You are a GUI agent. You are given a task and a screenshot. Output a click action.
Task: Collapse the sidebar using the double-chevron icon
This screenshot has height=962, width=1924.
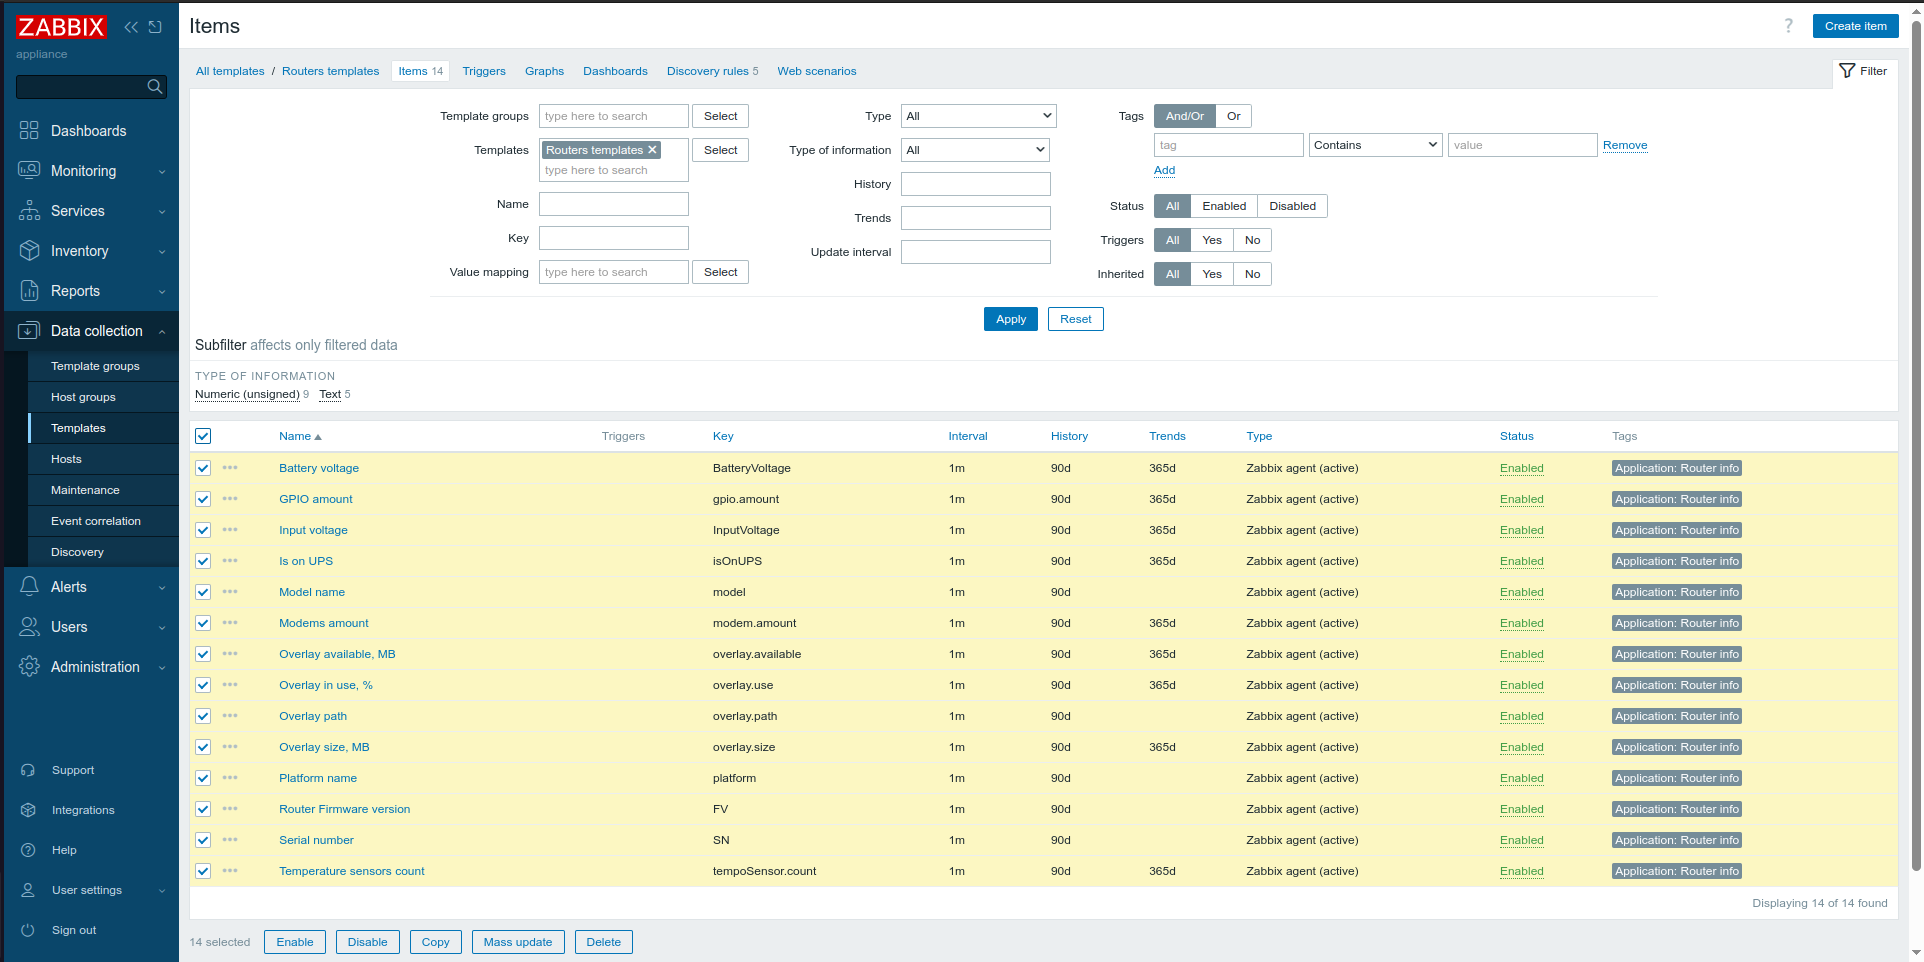click(131, 27)
